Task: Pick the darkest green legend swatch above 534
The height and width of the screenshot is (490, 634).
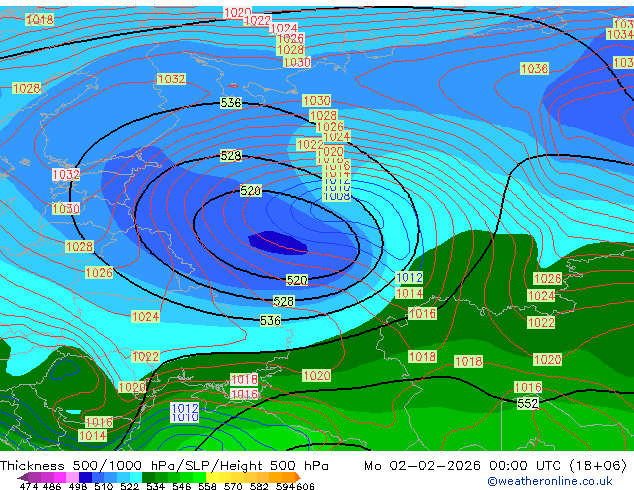Action: click(148, 477)
